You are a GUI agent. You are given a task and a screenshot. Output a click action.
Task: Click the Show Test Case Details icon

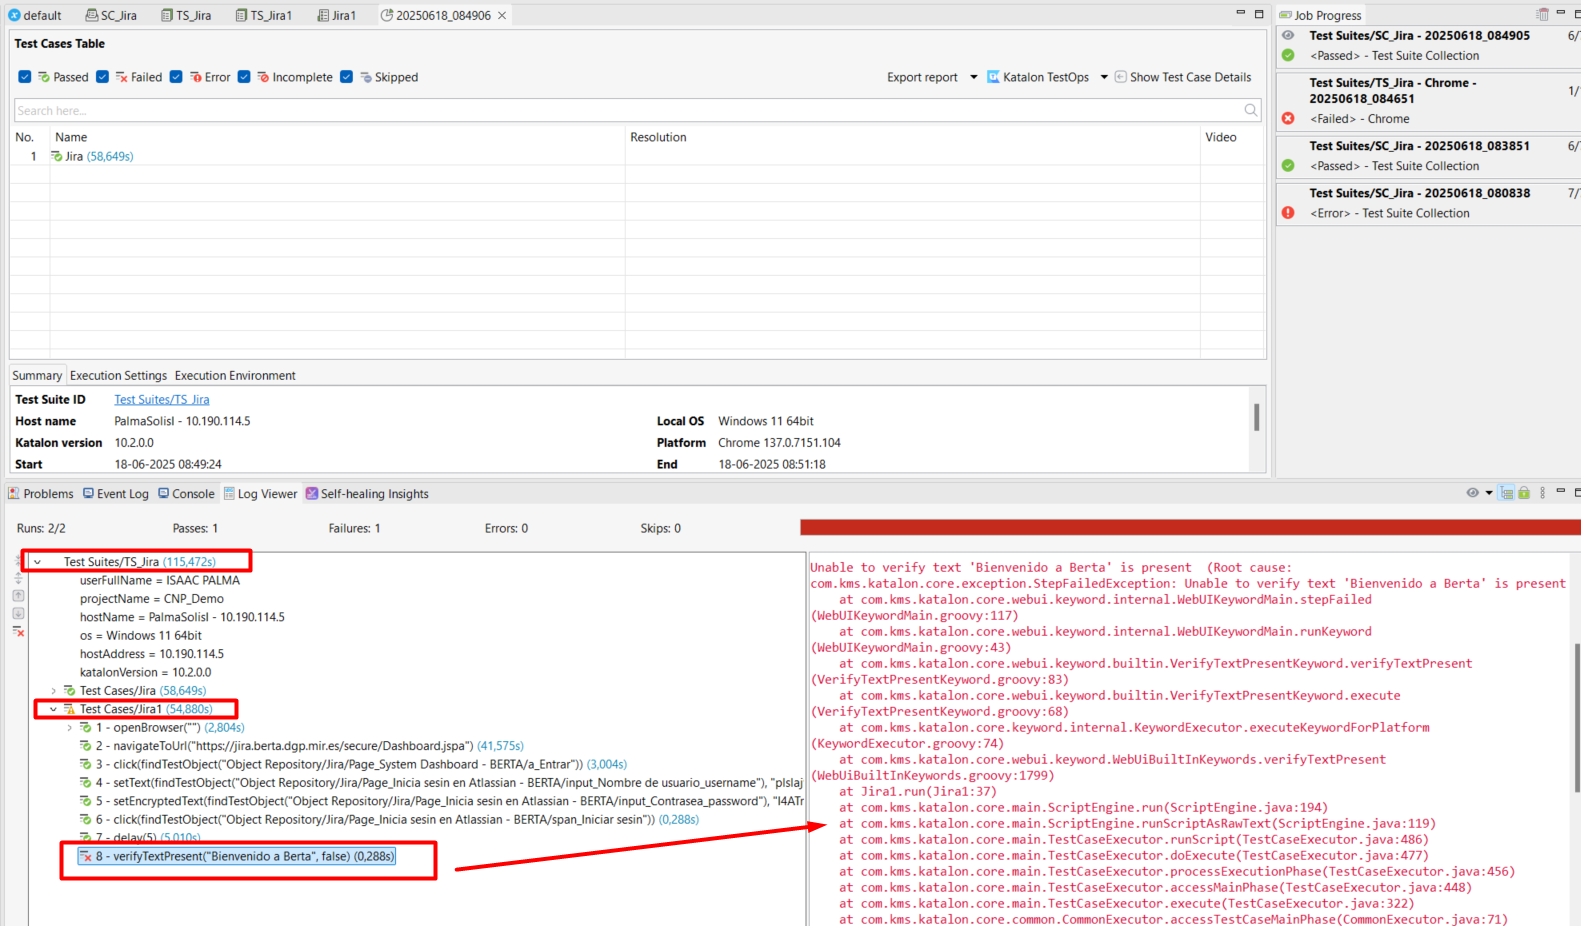coord(1121,77)
